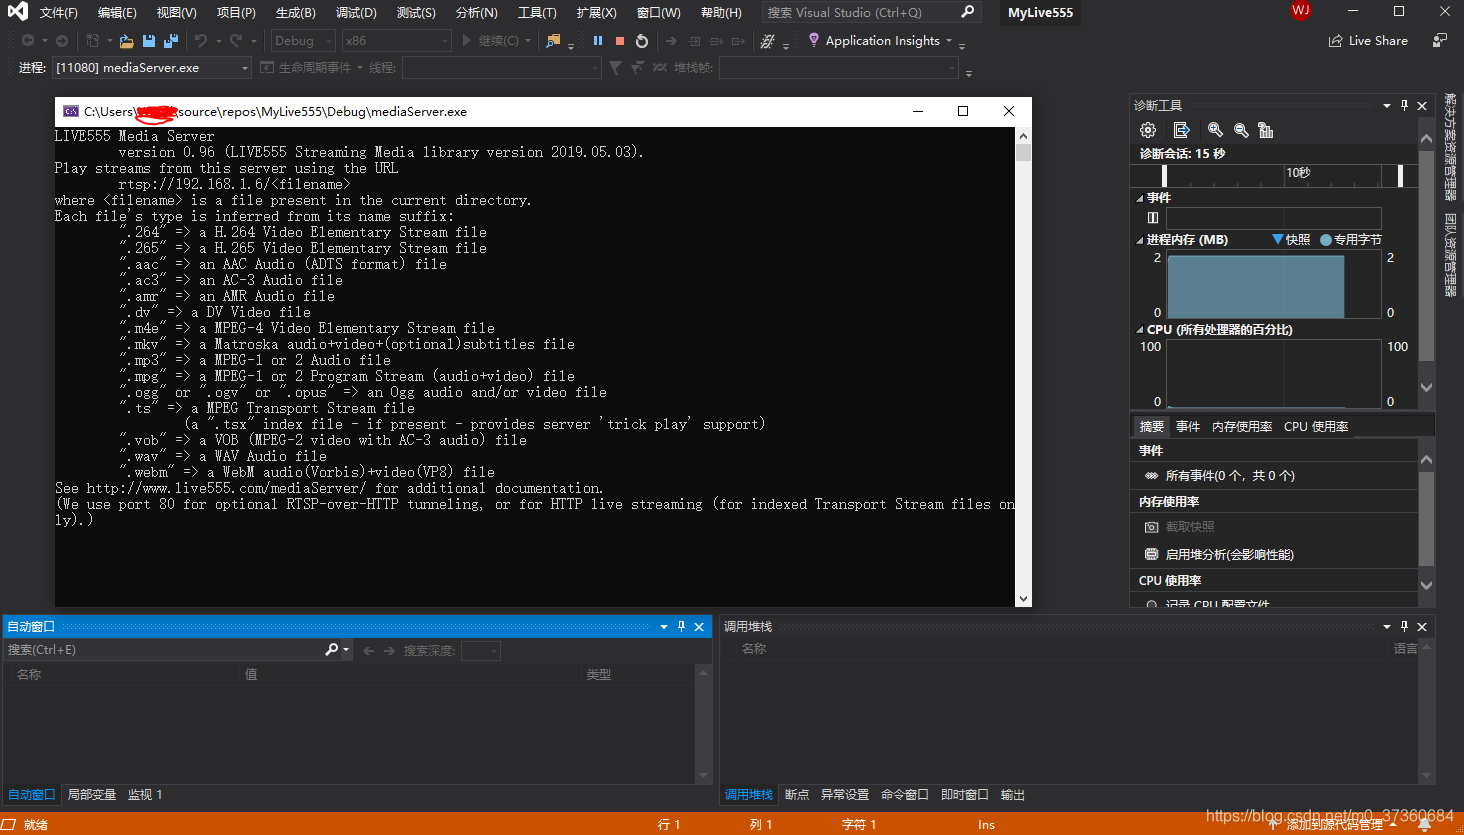Click the Navigate Backward arrow icon

click(x=28, y=41)
